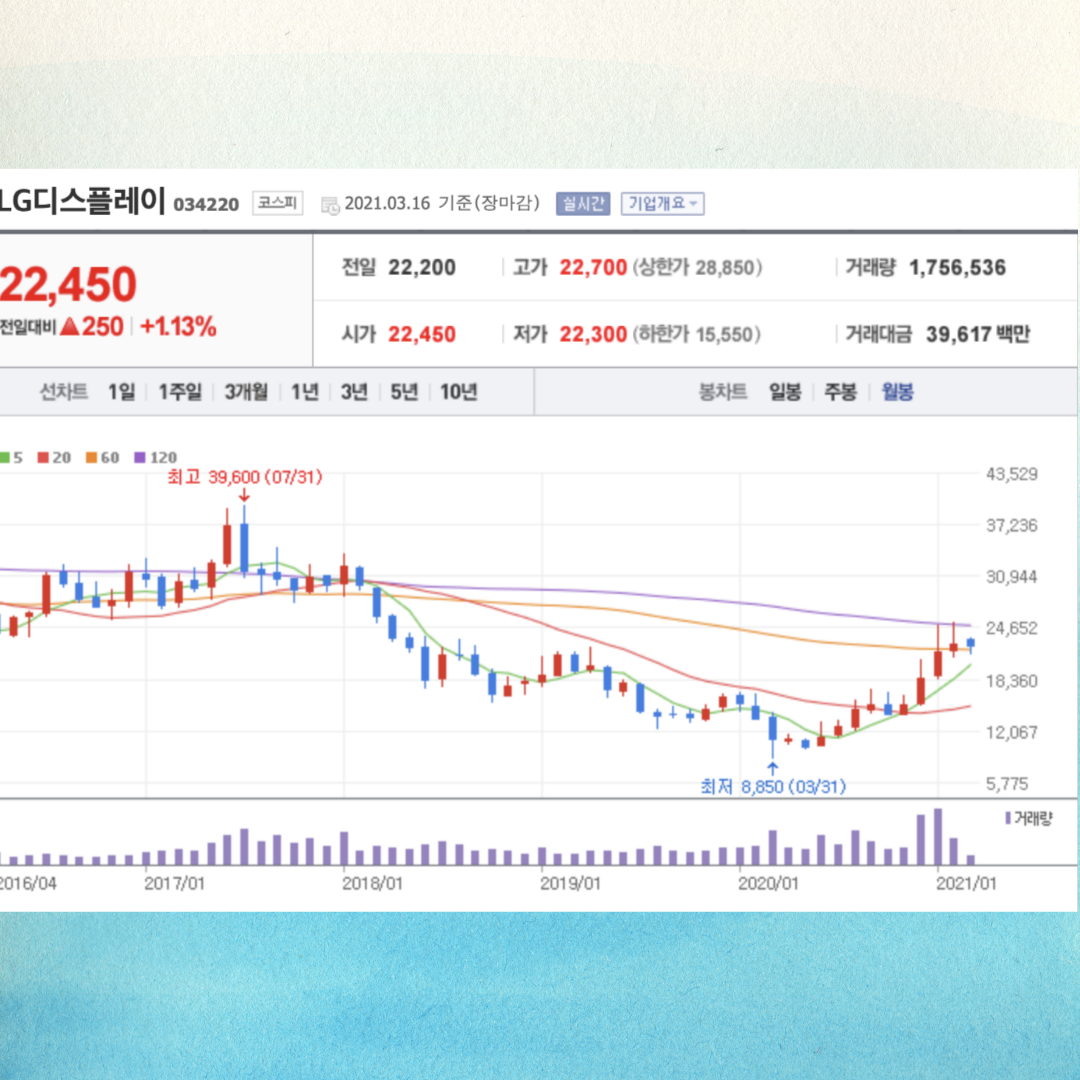The image size is (1080, 1080).
Task: Select the 5년 line chart tab
Action: click(404, 392)
